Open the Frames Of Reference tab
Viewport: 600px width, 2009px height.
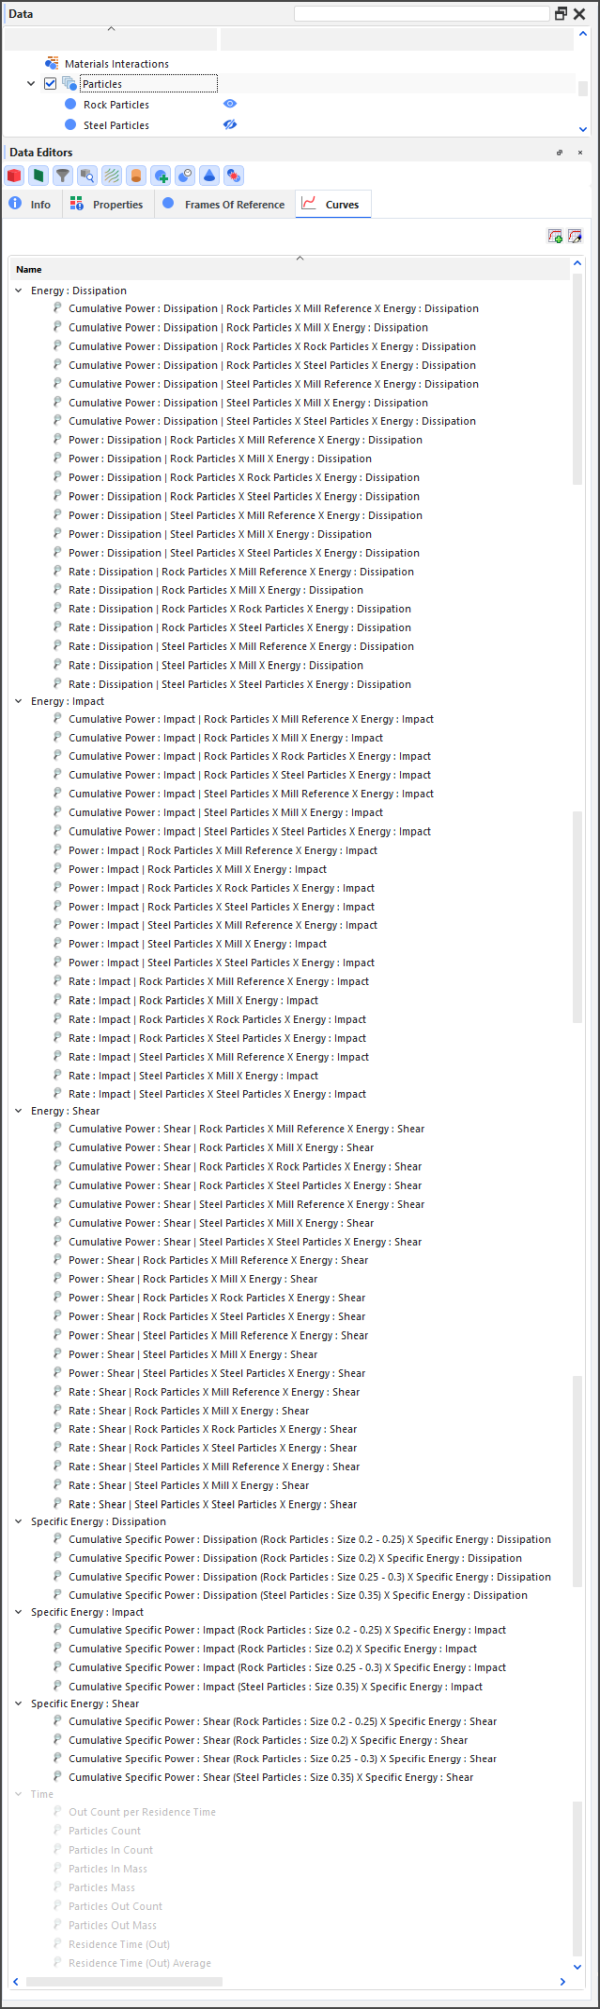(224, 204)
